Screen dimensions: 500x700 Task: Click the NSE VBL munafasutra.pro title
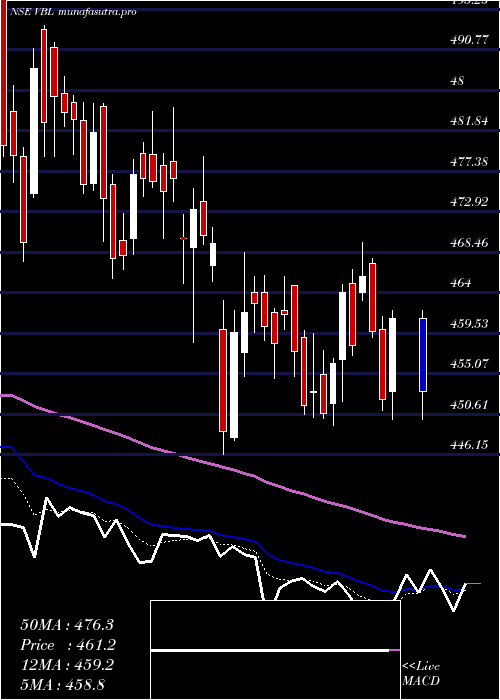73,12
